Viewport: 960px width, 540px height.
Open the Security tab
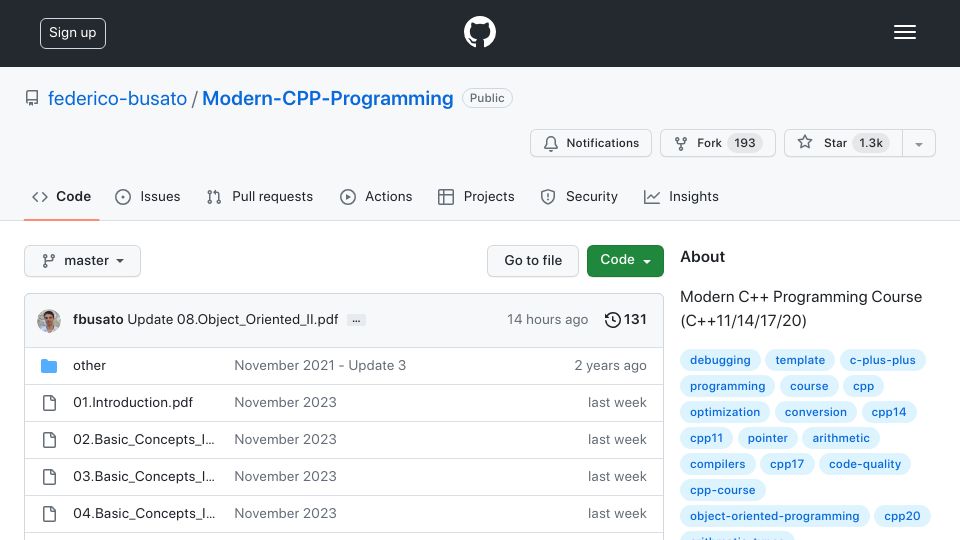coord(579,197)
